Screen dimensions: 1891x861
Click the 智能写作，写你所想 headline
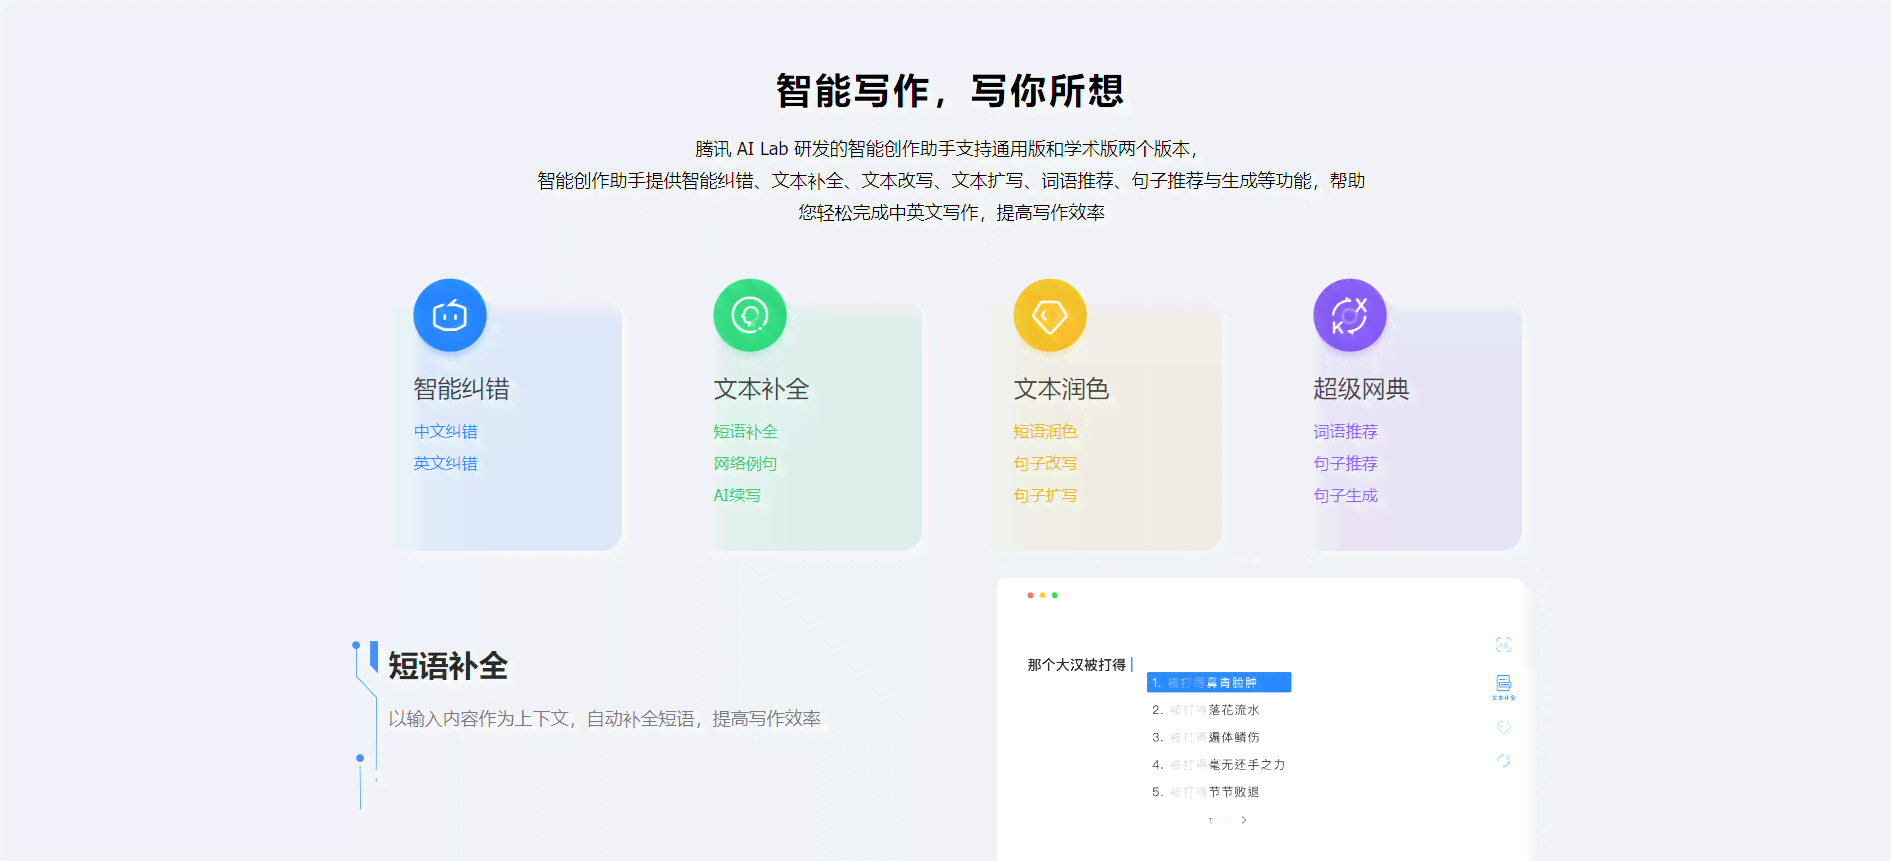949,90
